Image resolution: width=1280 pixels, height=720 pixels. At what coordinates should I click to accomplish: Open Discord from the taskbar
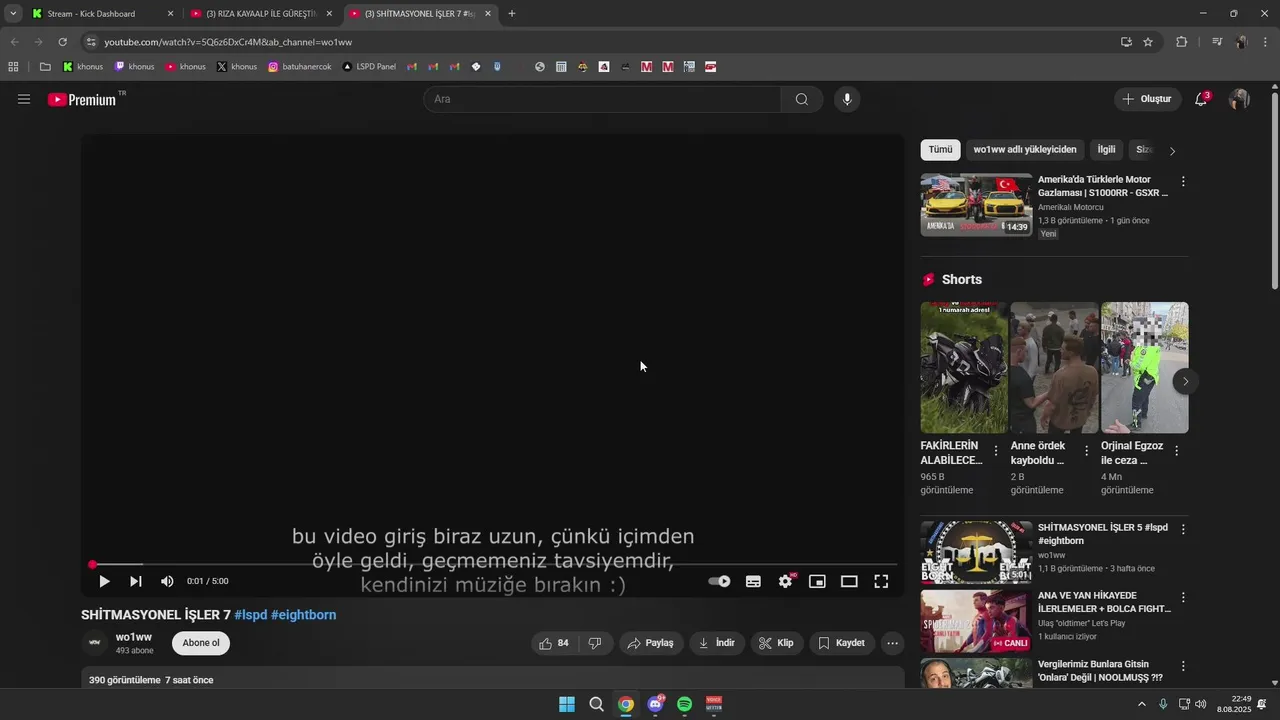[x=655, y=704]
